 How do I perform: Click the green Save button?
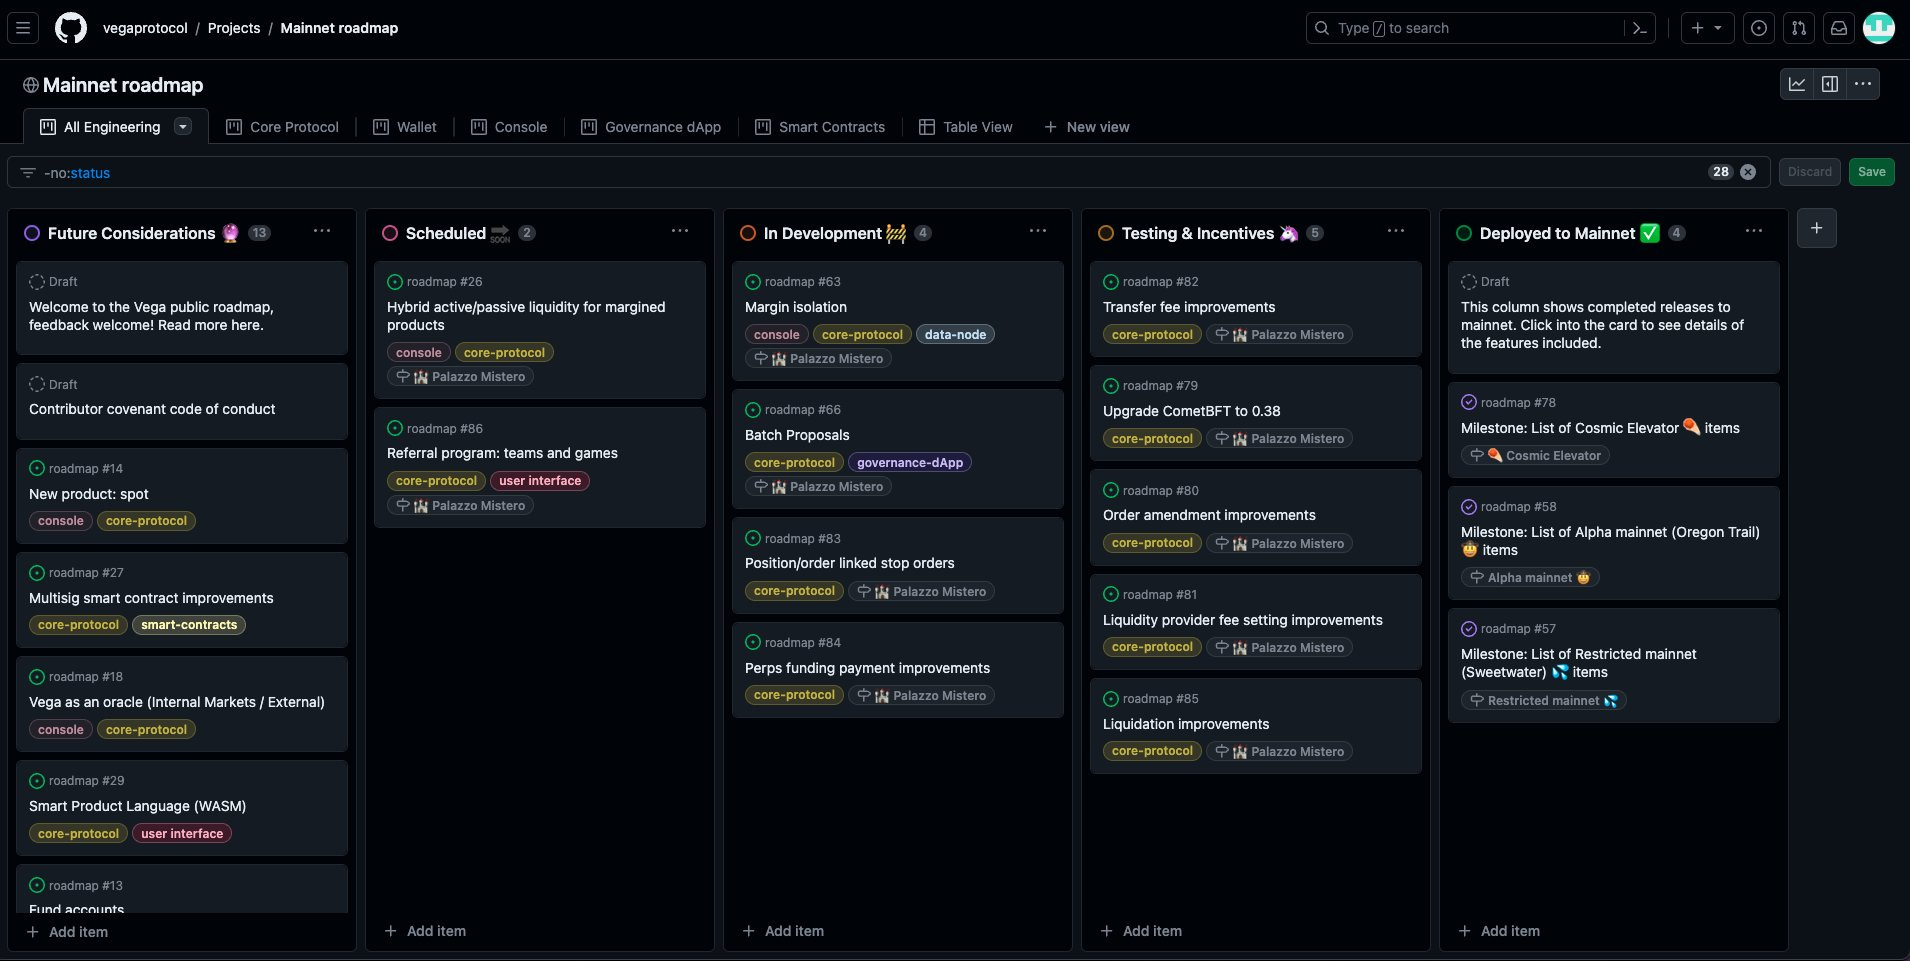(x=1872, y=172)
